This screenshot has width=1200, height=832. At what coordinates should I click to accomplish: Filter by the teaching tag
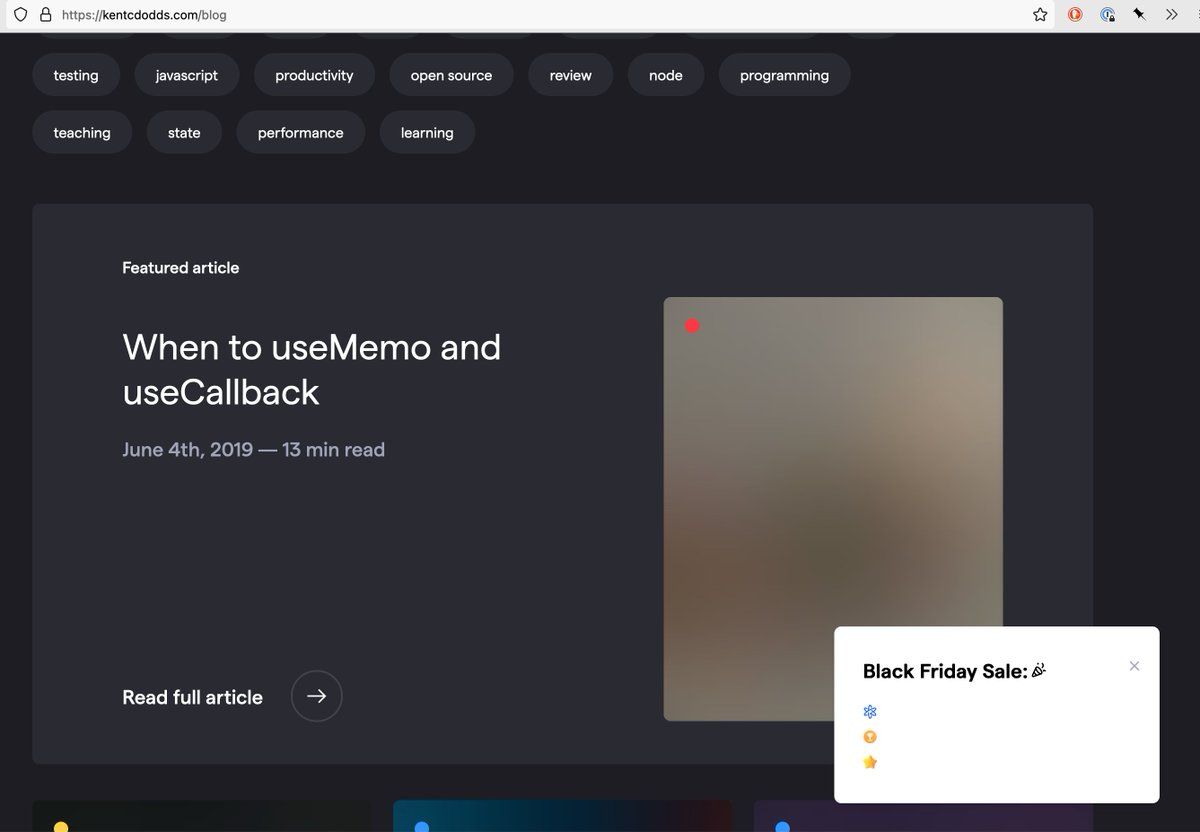[82, 132]
